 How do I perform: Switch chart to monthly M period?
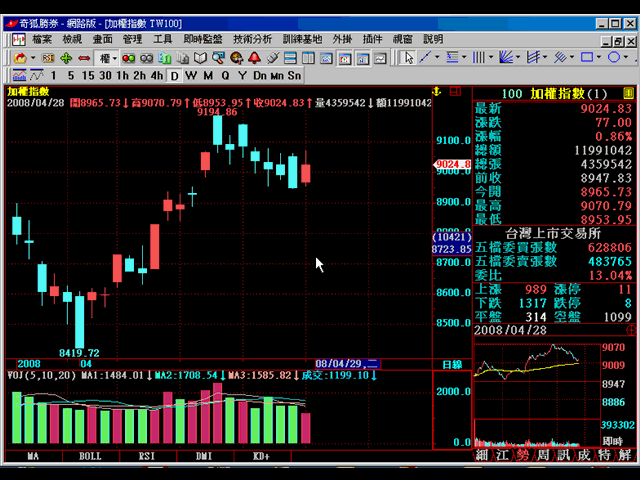pos(208,76)
